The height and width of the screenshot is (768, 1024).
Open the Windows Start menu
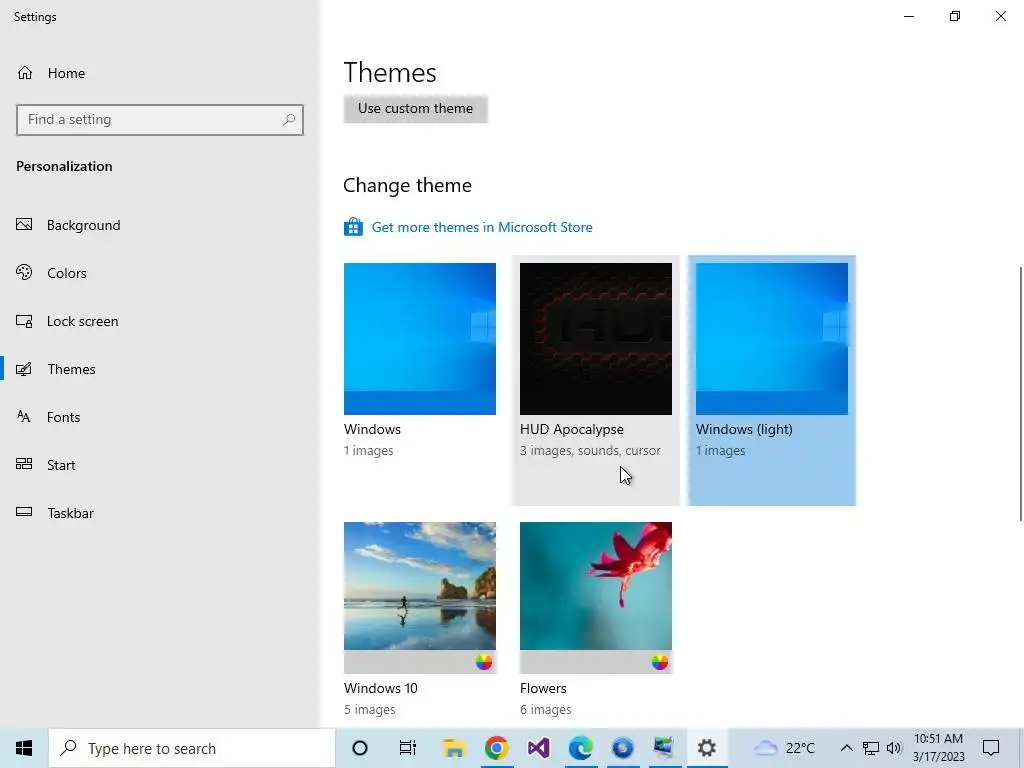tap(24, 748)
